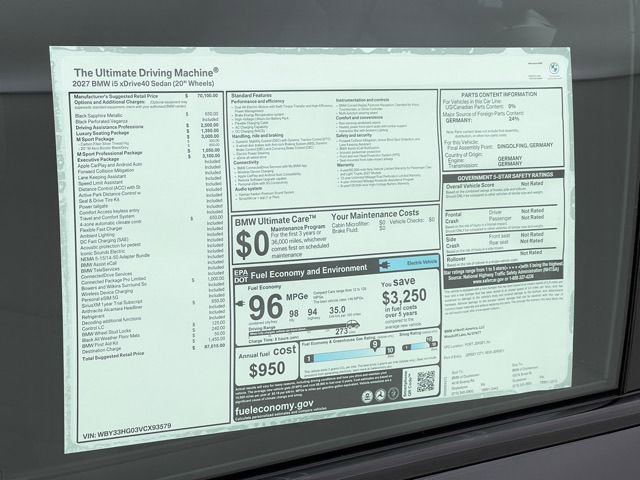Click the base price 70,100.00
Screen dimensions: 640x480
[x=207, y=96]
